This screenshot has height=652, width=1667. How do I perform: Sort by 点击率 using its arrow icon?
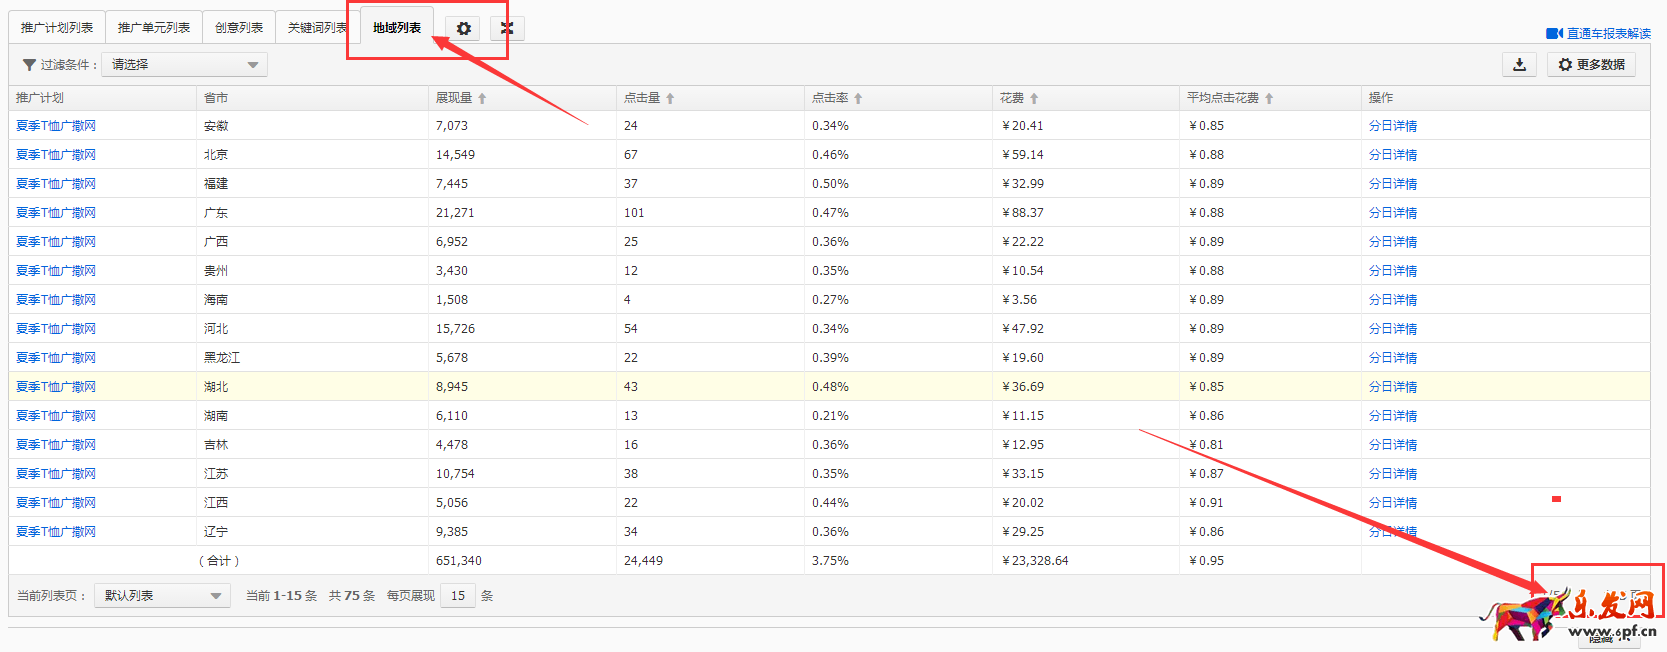[858, 99]
